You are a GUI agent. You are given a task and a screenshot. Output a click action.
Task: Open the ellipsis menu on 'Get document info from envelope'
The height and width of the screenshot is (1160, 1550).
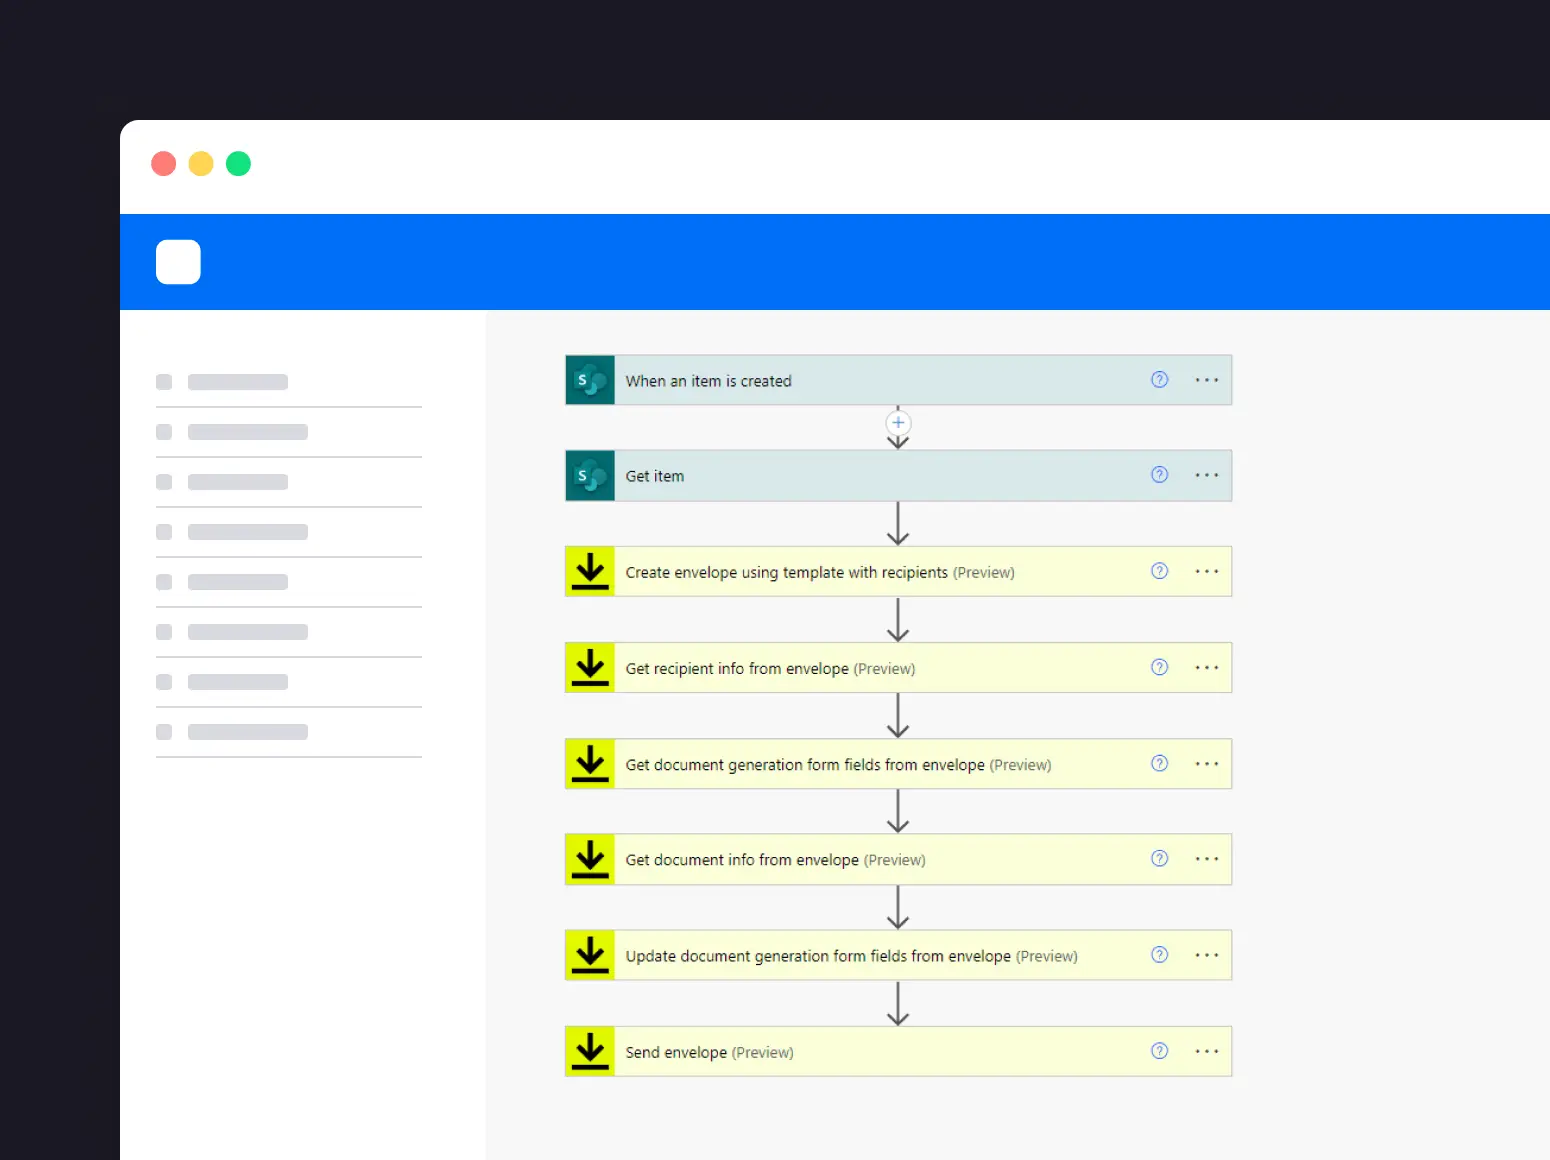pos(1207,859)
